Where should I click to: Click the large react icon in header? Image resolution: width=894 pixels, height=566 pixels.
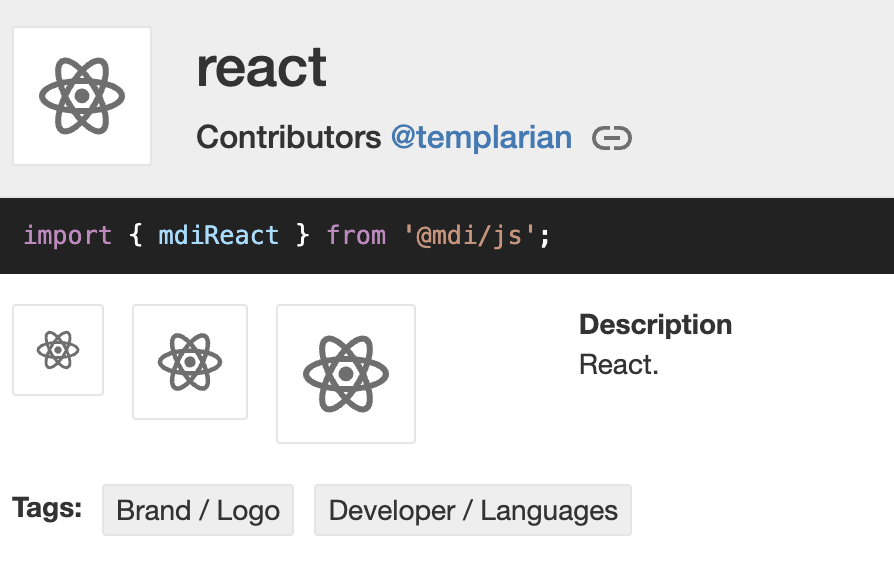(82, 96)
